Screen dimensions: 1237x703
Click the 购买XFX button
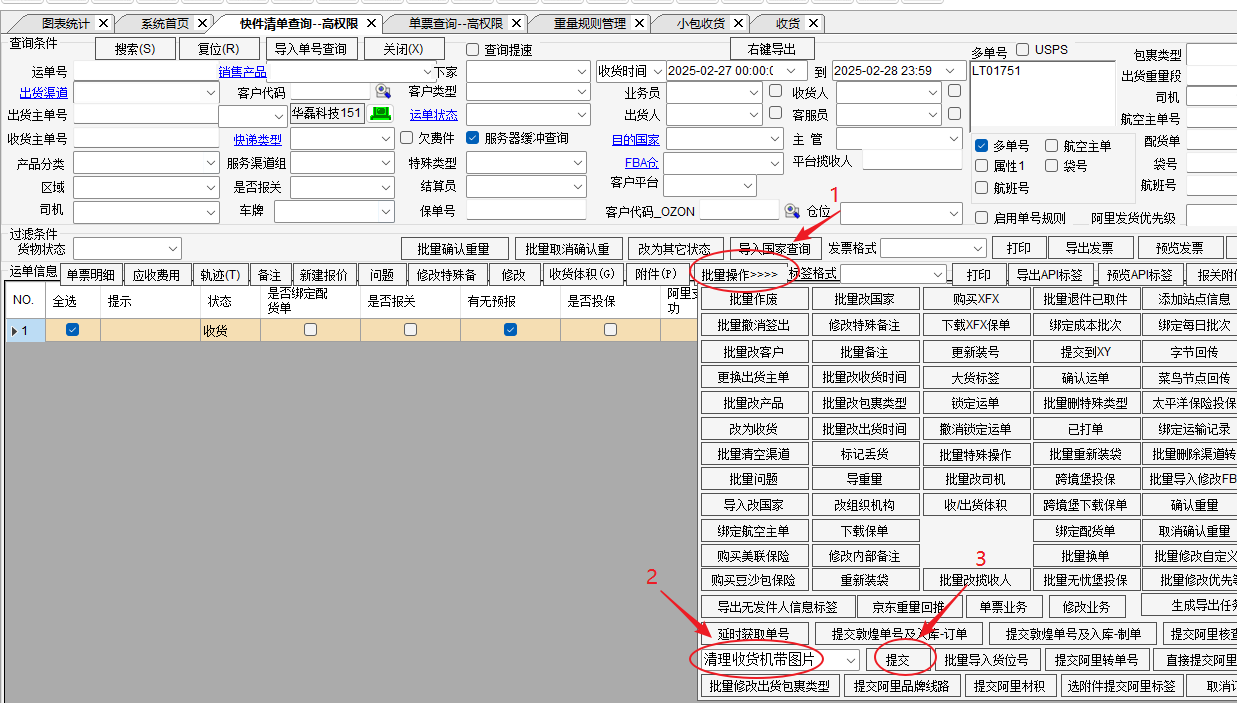975,299
